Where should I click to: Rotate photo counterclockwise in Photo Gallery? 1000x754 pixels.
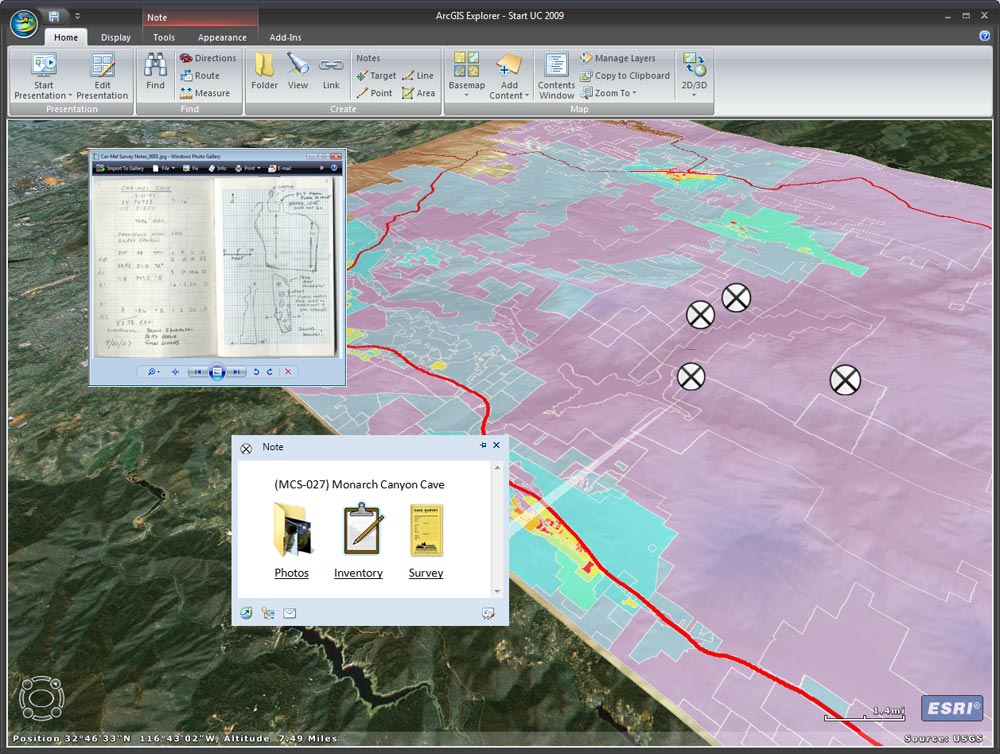click(256, 372)
